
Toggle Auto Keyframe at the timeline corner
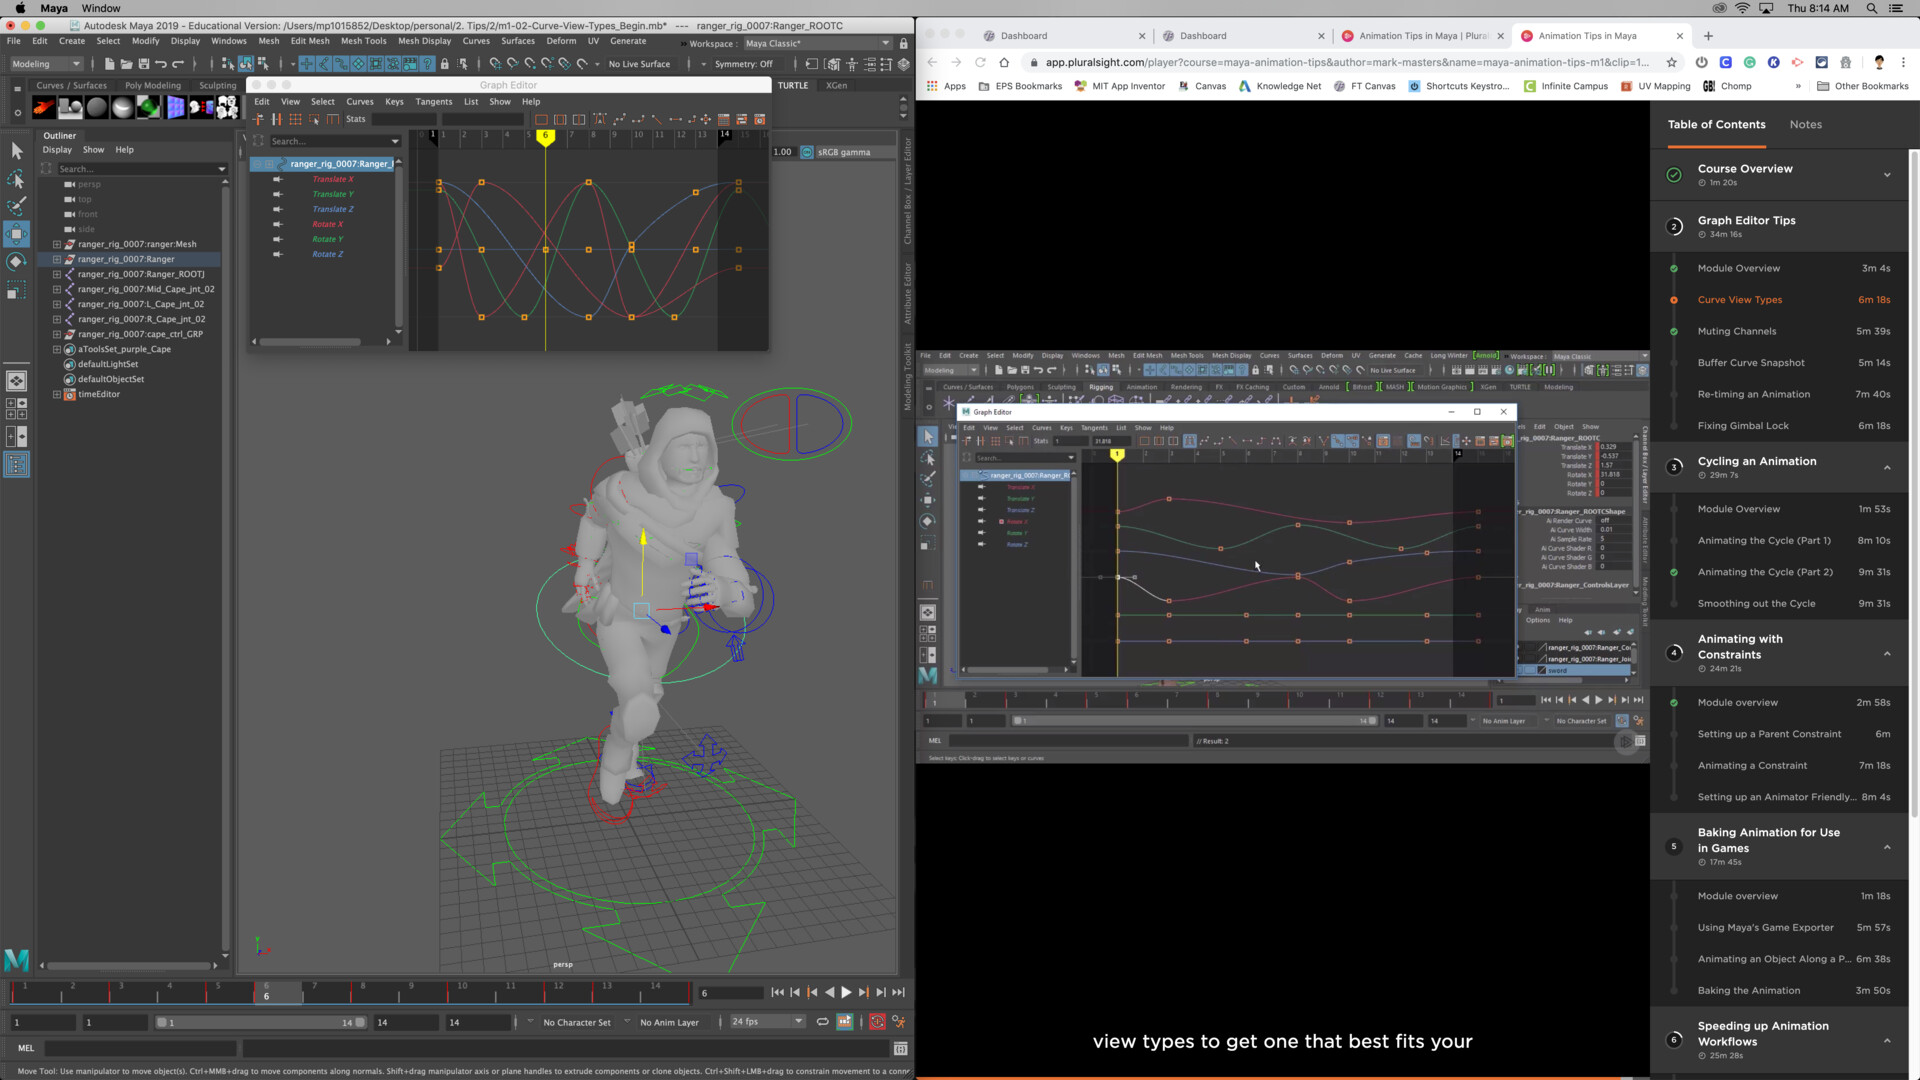point(877,1021)
